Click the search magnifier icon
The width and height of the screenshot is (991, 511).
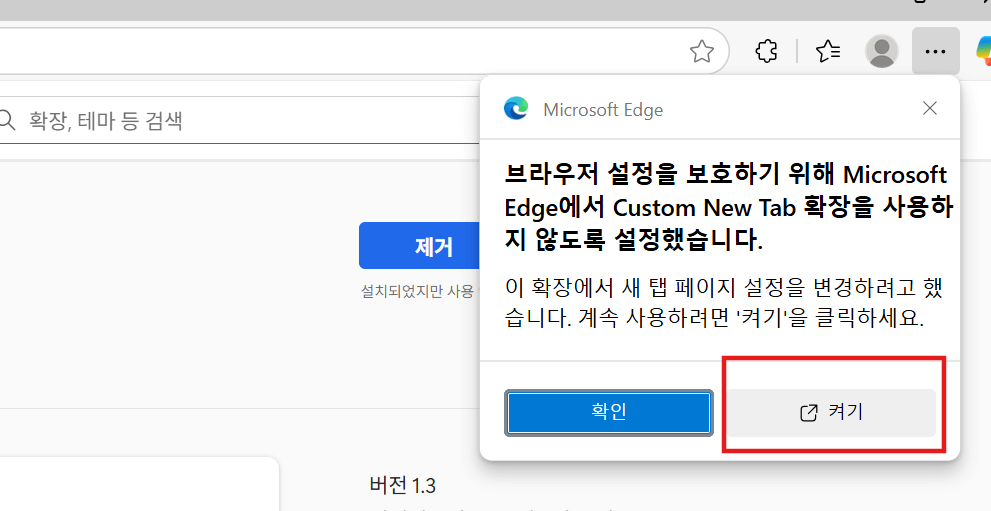click(x=6, y=120)
